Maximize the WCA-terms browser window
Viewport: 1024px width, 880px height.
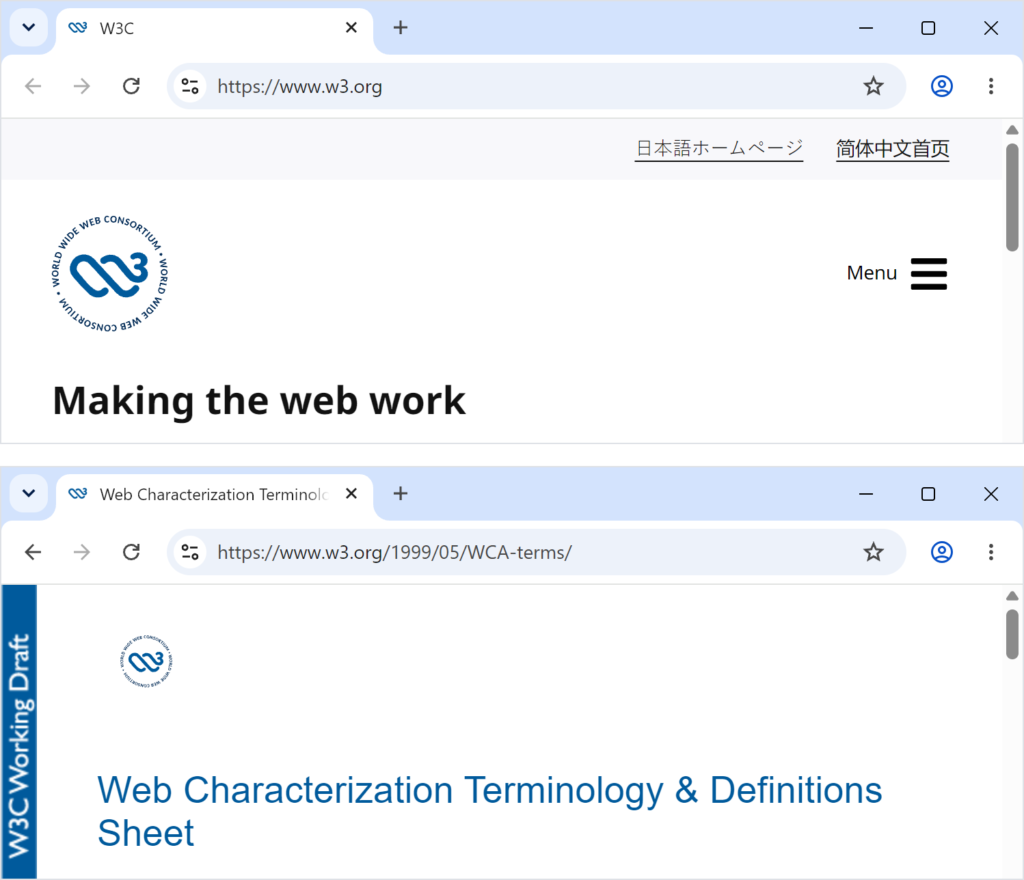tap(928, 494)
